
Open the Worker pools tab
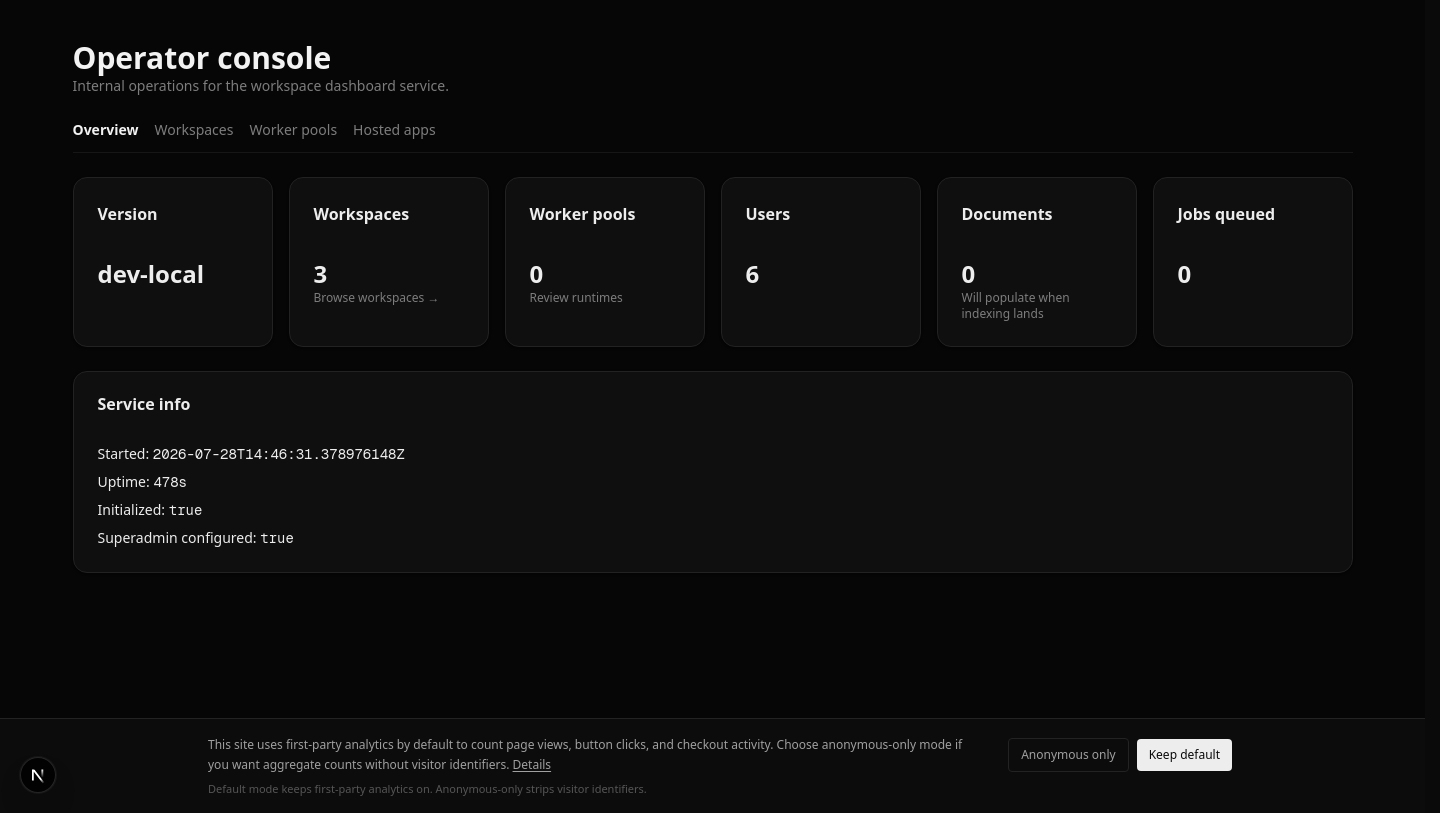[293, 130]
